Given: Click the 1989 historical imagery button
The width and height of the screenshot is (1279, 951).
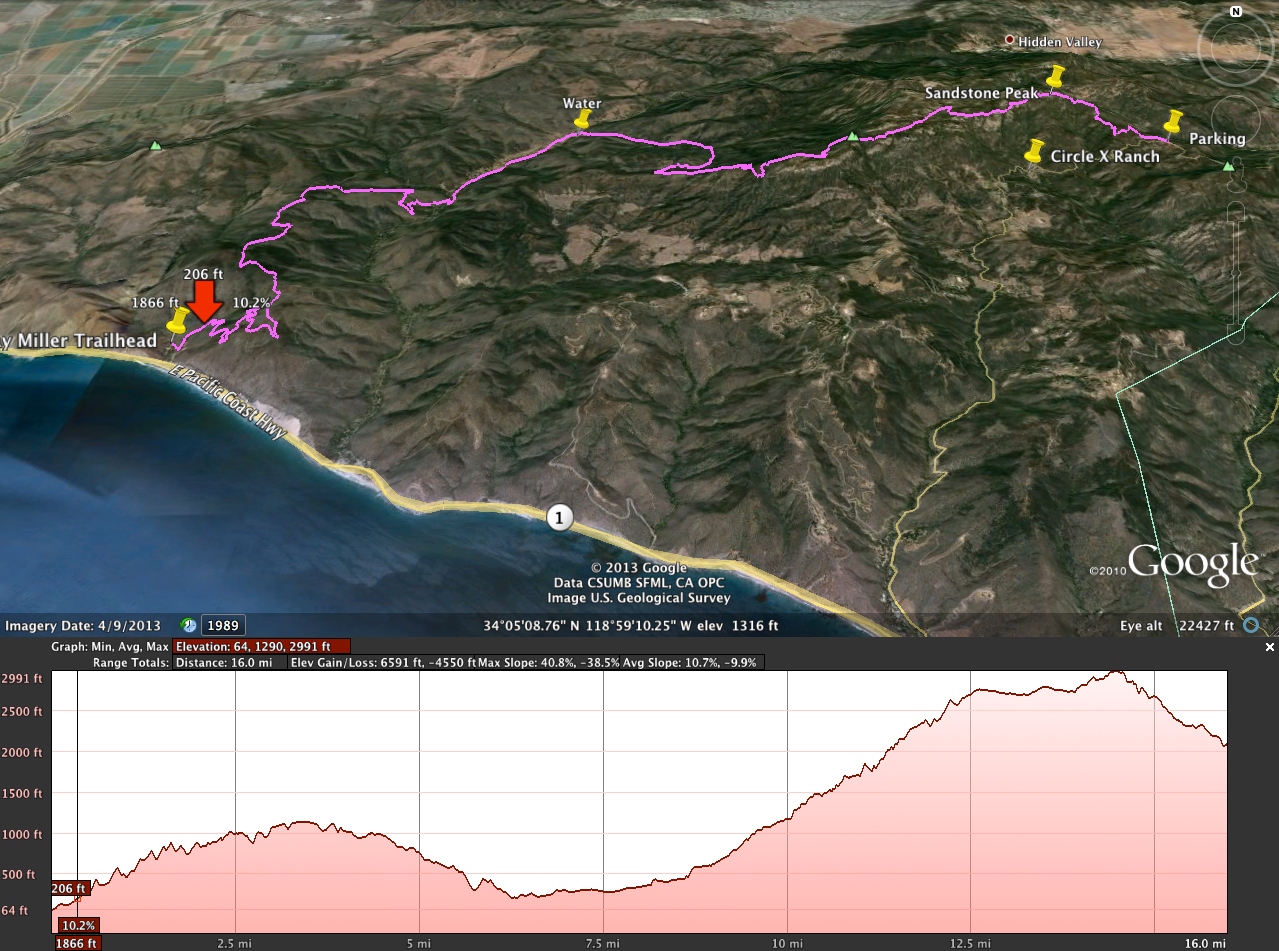Looking at the screenshot, I should coord(222,625).
